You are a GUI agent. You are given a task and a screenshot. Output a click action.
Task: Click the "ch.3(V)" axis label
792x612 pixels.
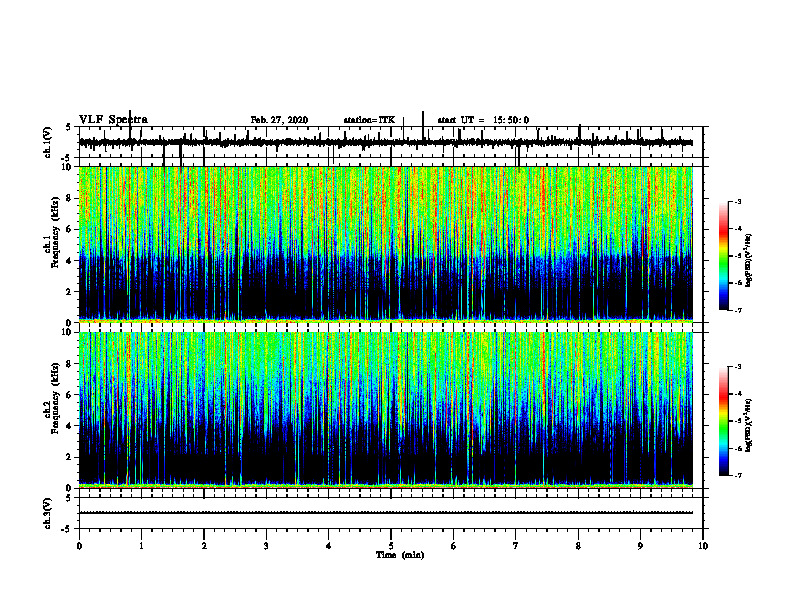(x=48, y=513)
